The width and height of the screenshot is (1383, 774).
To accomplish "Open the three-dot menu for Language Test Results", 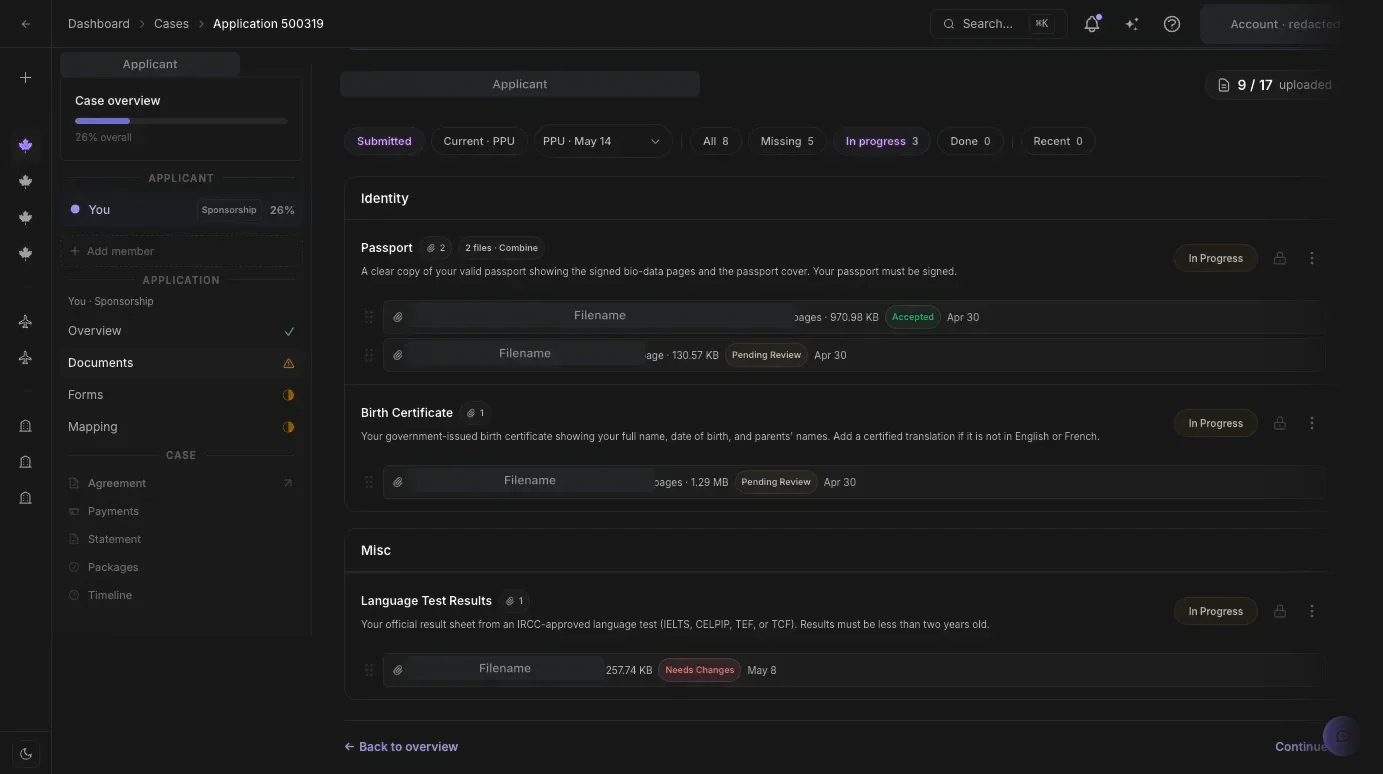I will pyautogui.click(x=1312, y=611).
